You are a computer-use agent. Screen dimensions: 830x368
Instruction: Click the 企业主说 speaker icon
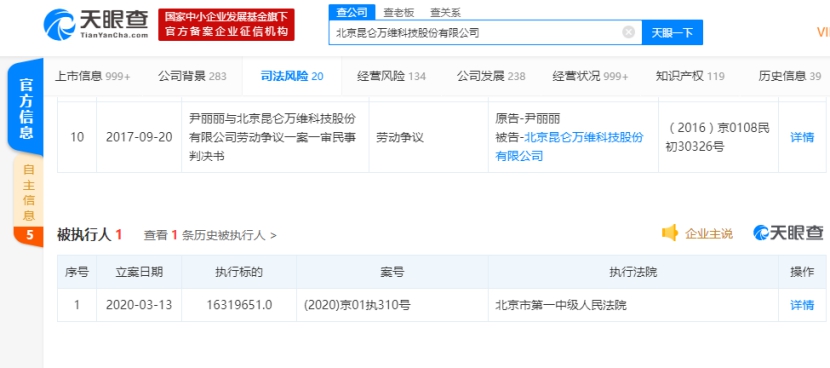coord(670,232)
